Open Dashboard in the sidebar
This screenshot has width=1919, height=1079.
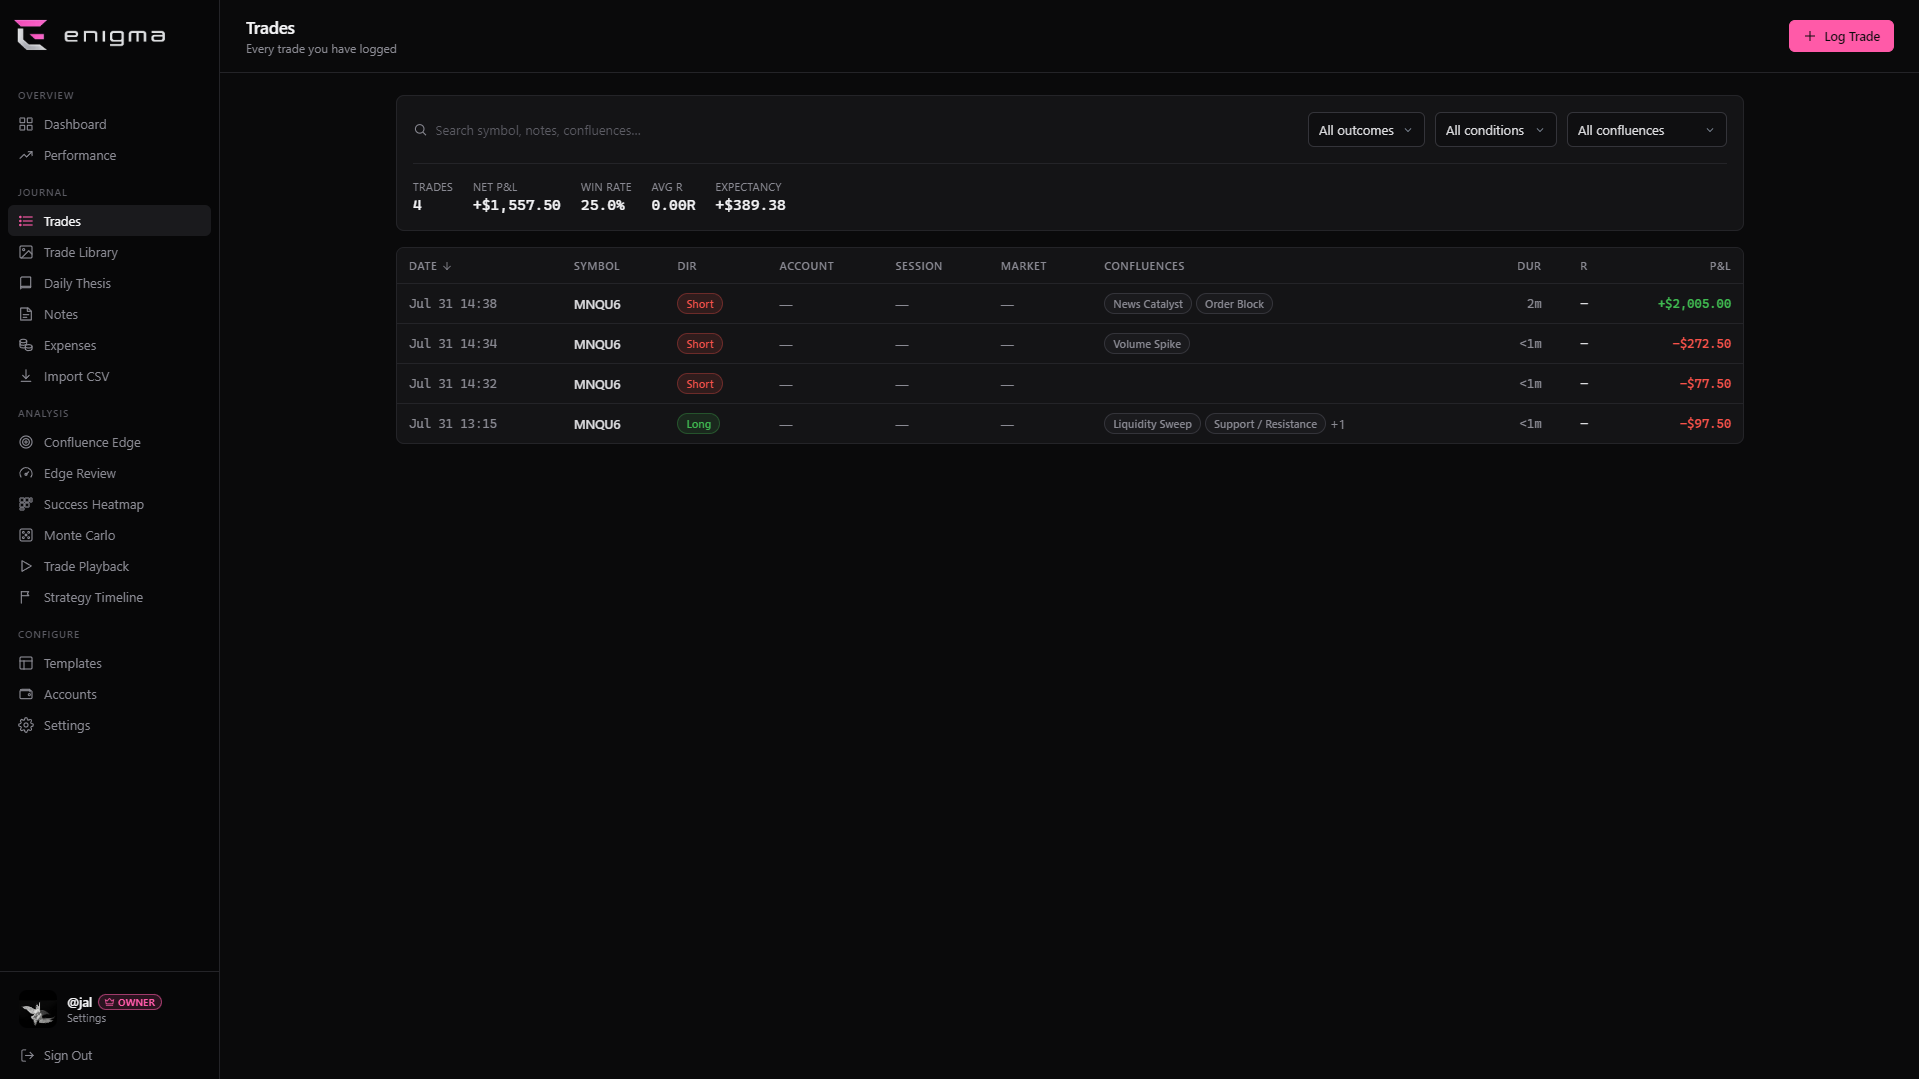pos(109,124)
